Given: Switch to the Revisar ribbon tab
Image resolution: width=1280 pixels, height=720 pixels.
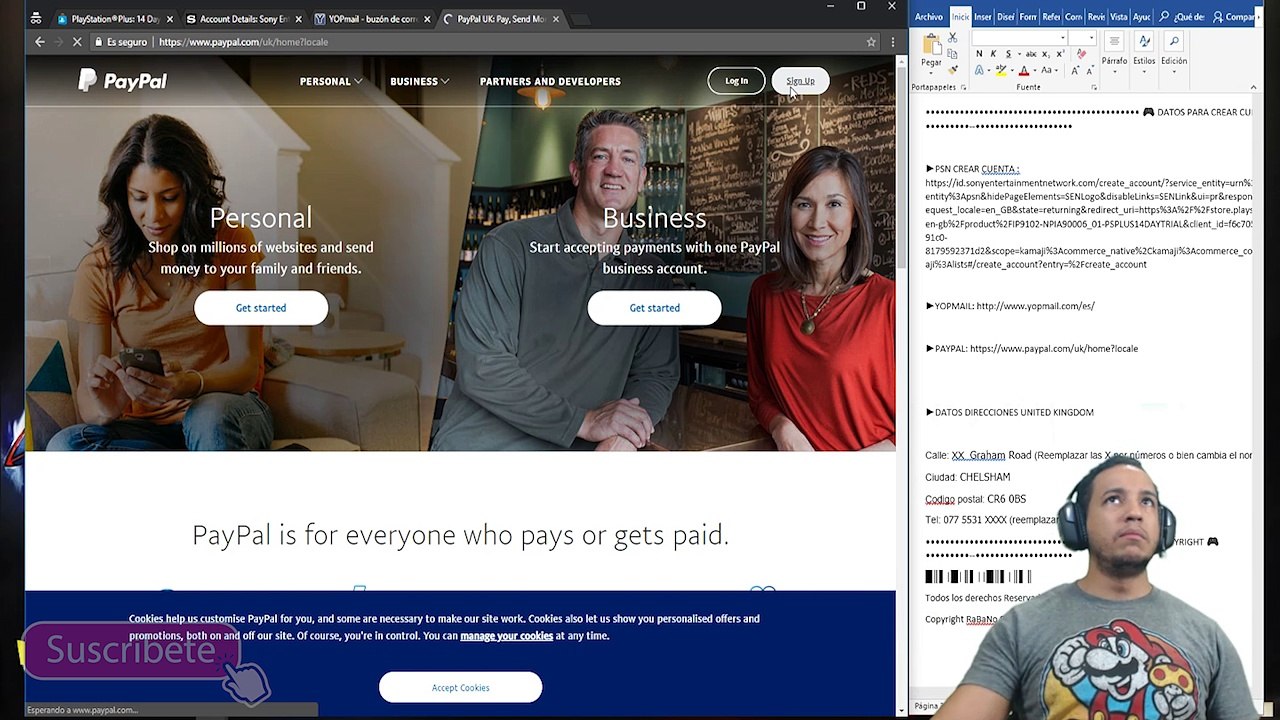Looking at the screenshot, I should coord(1096,17).
